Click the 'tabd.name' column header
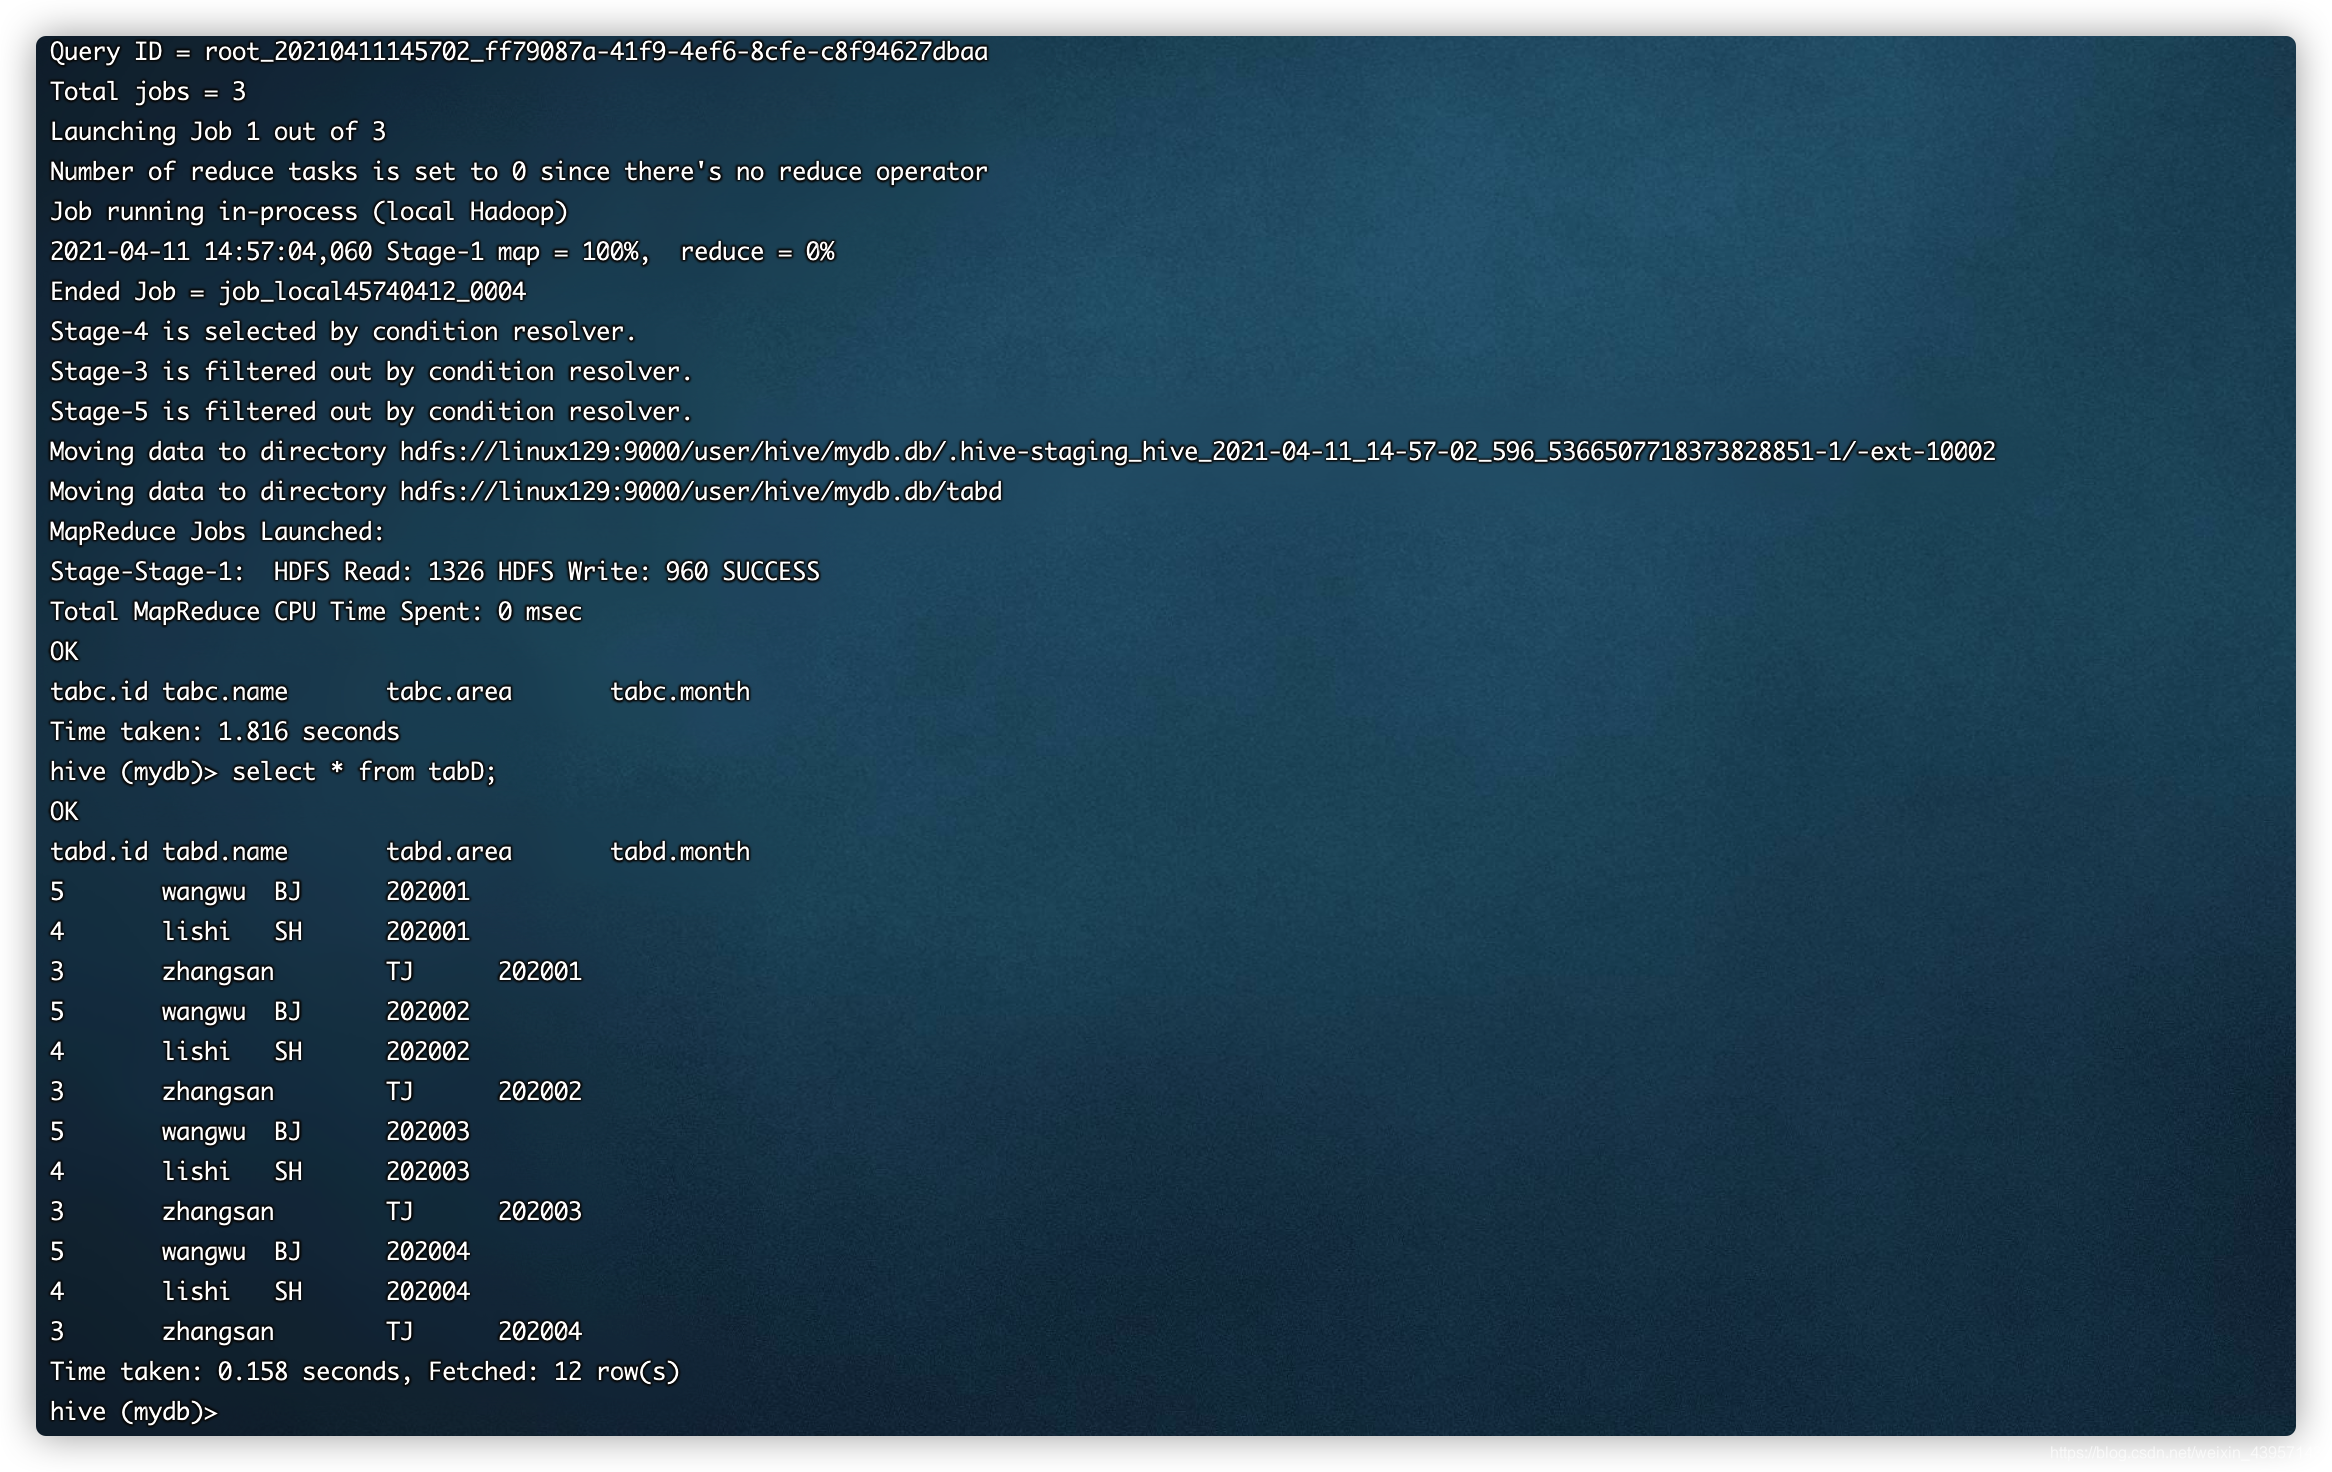Image resolution: width=2332 pixels, height=1472 pixels. click(x=225, y=852)
